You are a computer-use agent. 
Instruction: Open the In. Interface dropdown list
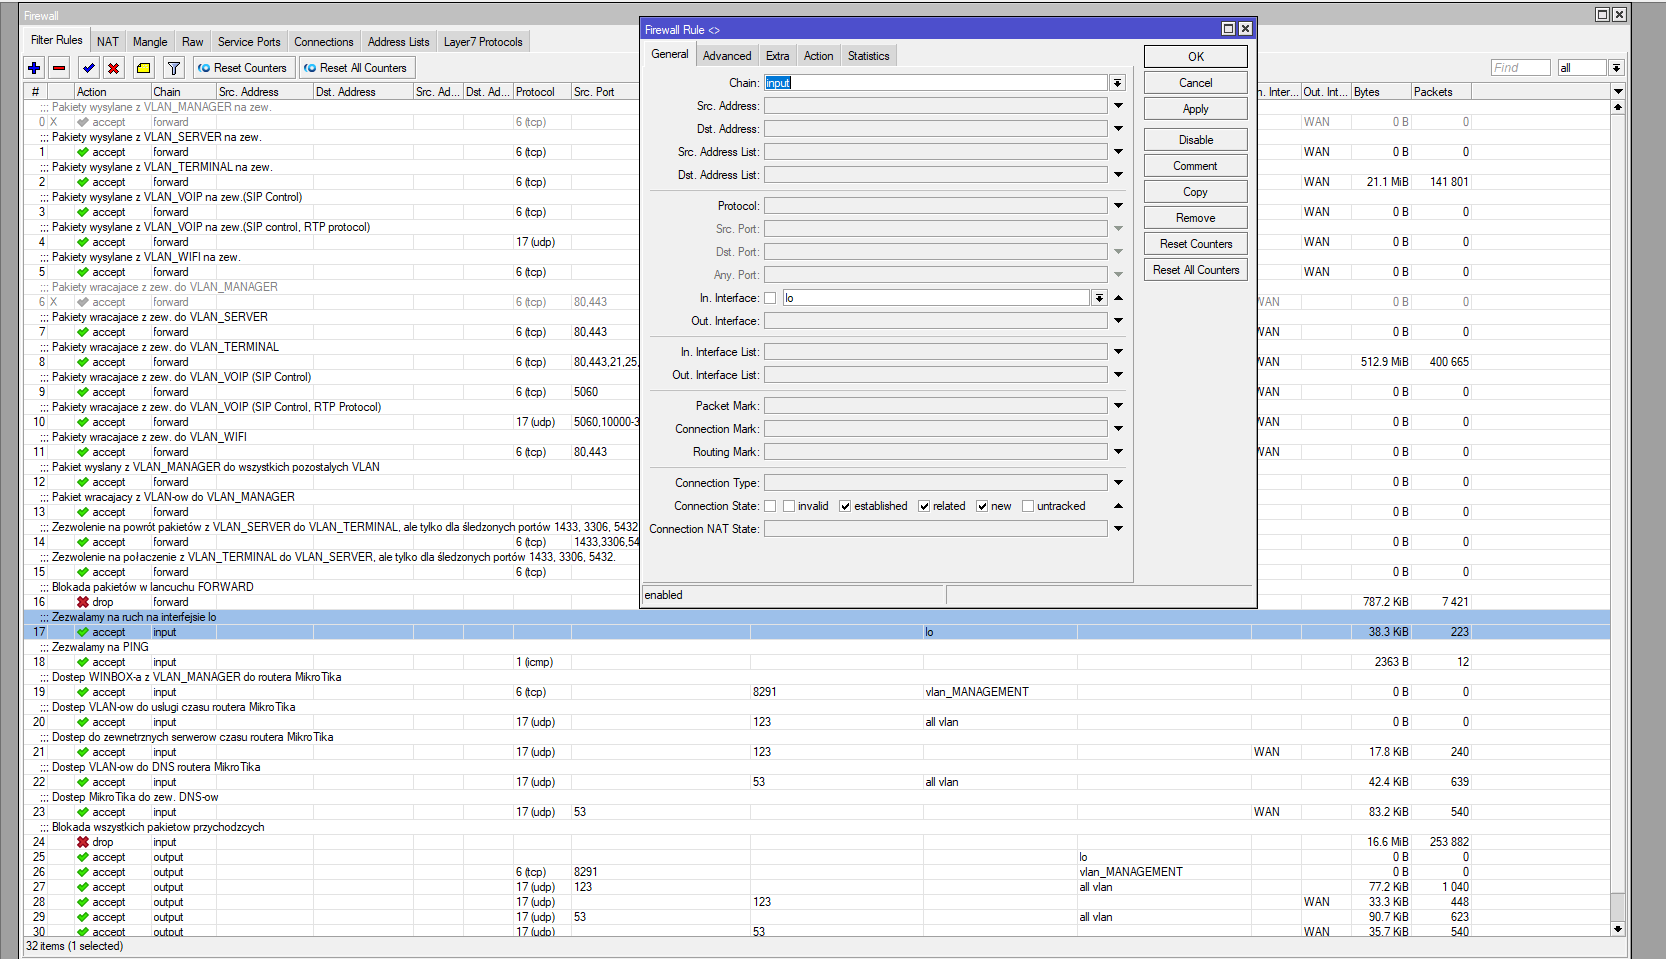click(x=1099, y=298)
